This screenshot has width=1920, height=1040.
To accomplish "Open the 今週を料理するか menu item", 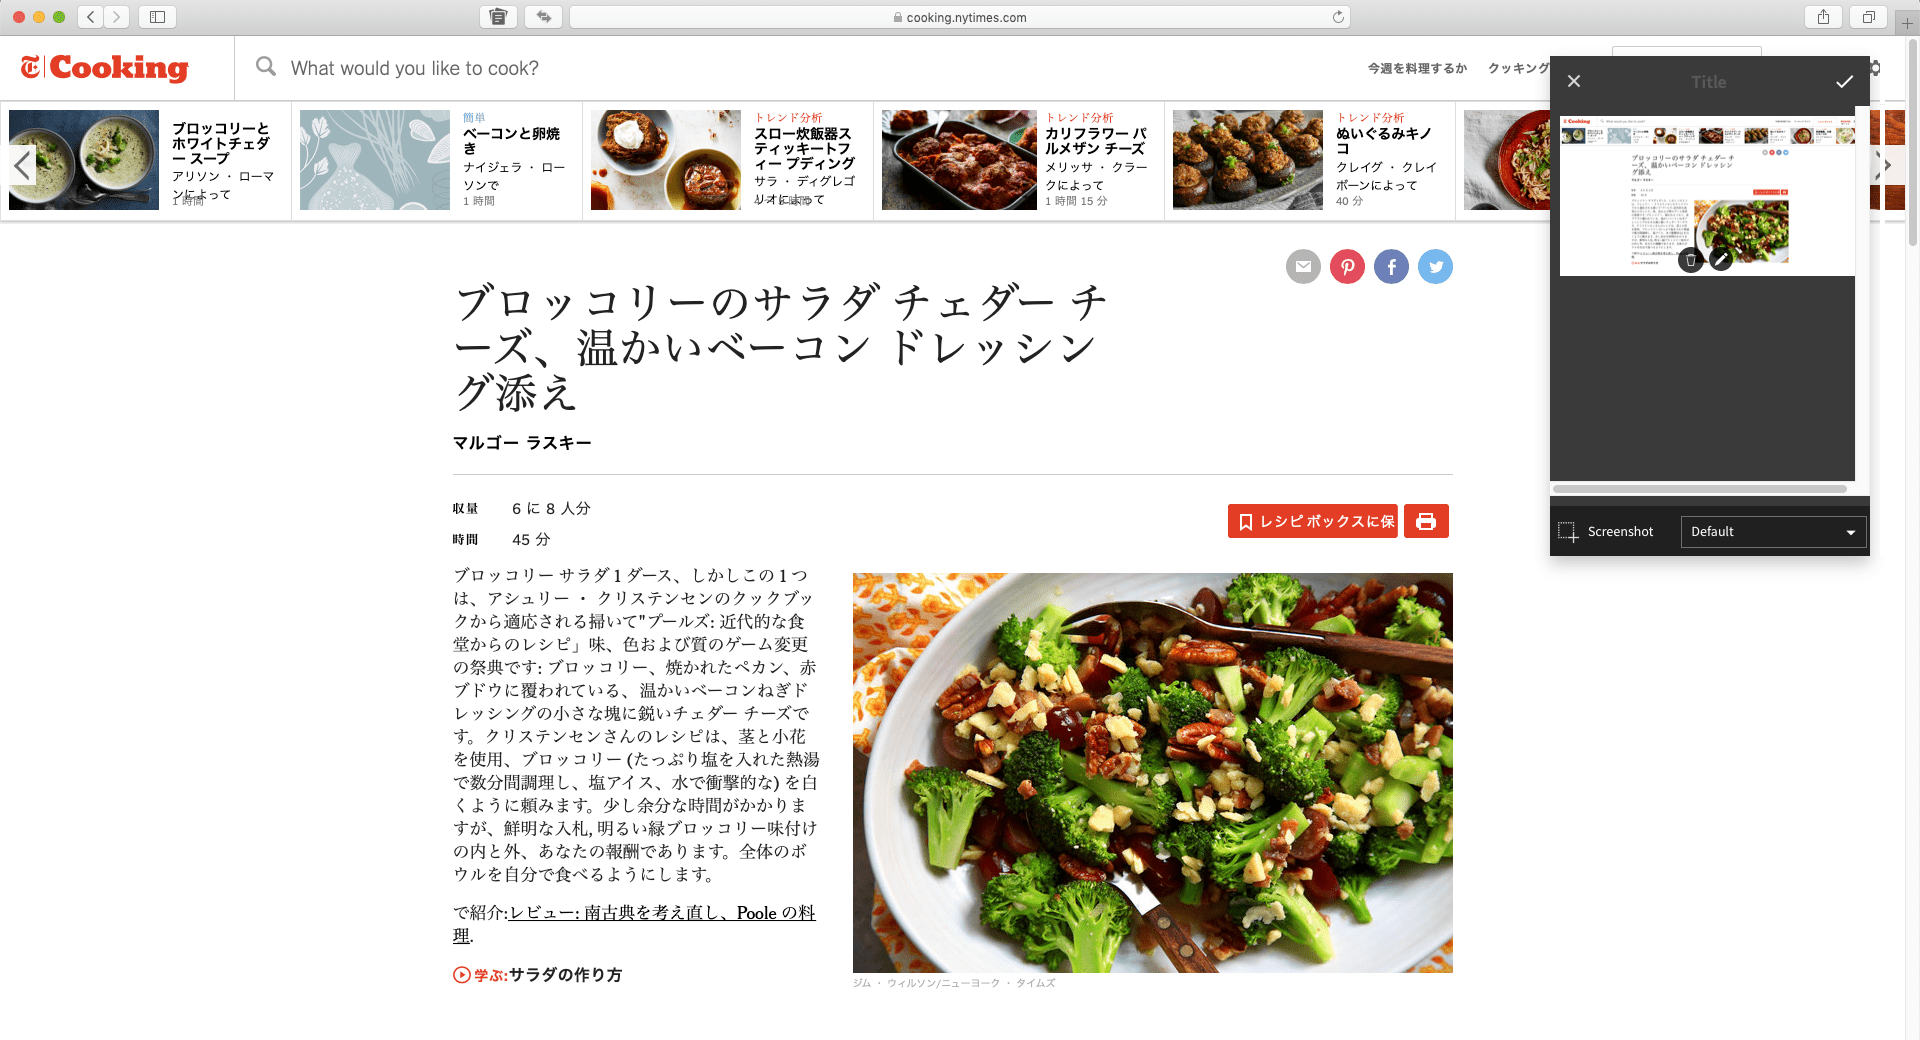I will pyautogui.click(x=1417, y=68).
